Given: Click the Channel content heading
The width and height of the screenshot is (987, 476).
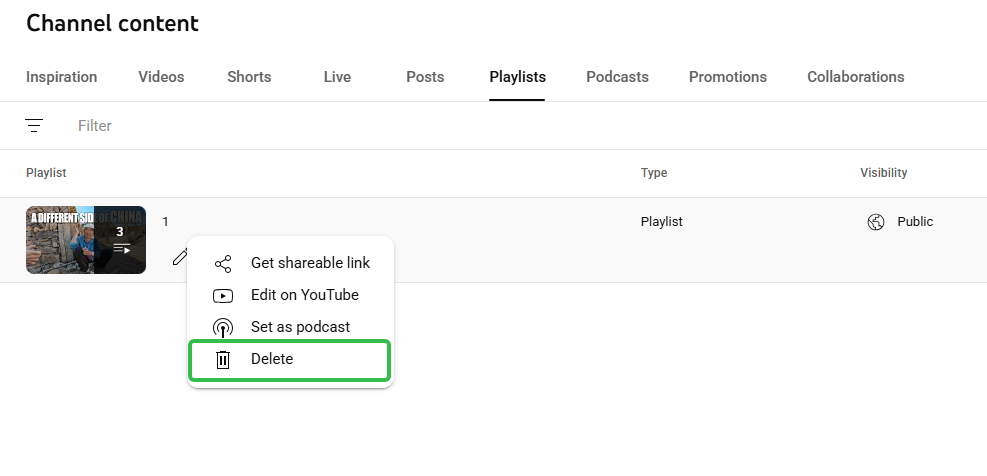Looking at the screenshot, I should tap(112, 23).
